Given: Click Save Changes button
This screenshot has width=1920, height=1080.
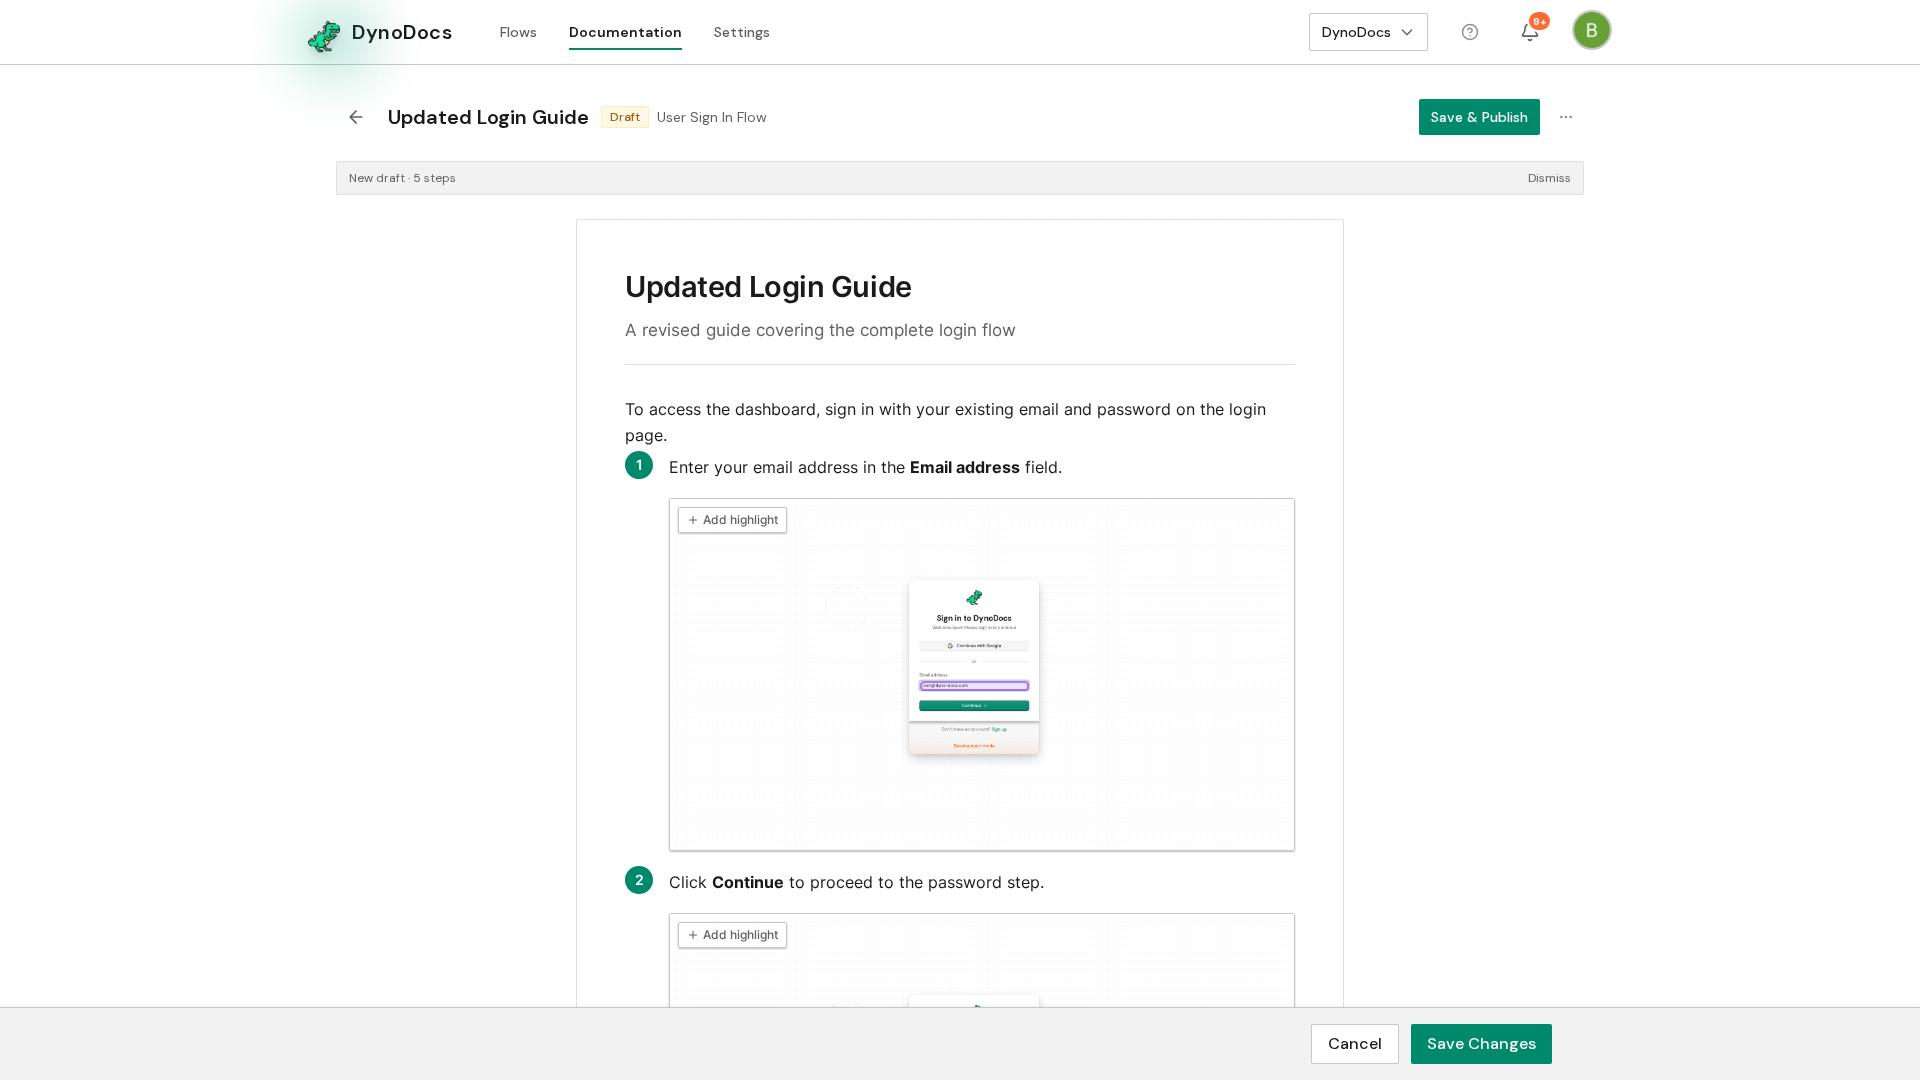Looking at the screenshot, I should click(x=1481, y=1044).
